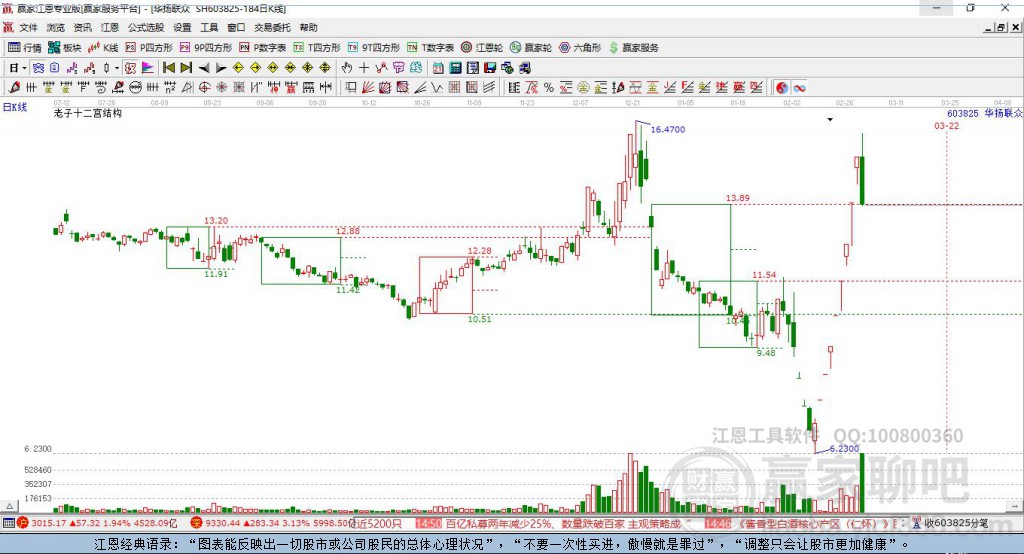Expand the candlestick style dropdown arrow

click(116, 68)
